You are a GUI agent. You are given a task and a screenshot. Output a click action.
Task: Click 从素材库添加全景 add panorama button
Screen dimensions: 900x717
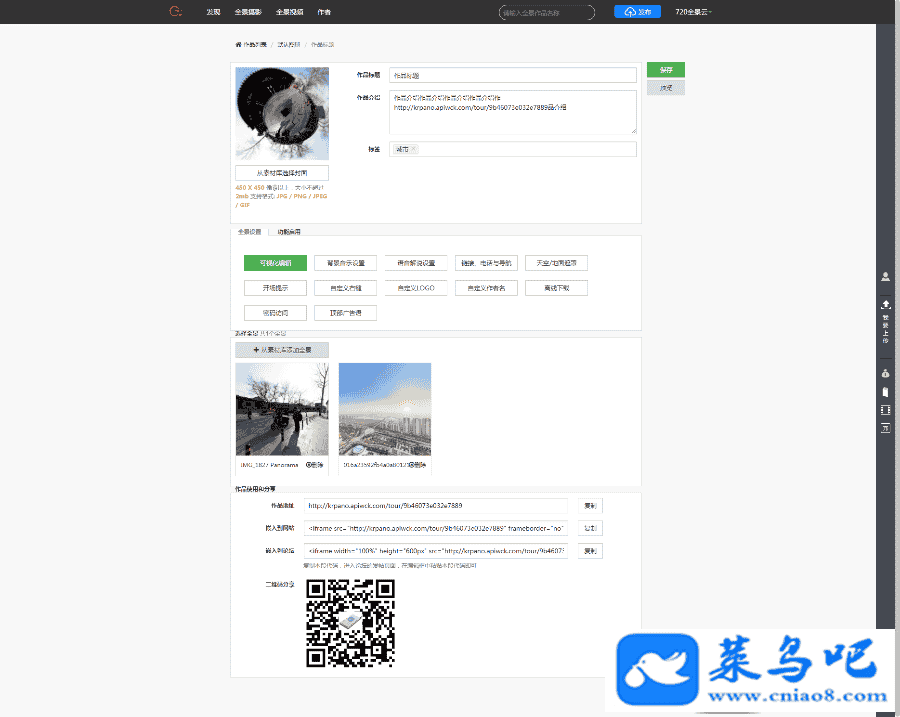[x=282, y=350]
